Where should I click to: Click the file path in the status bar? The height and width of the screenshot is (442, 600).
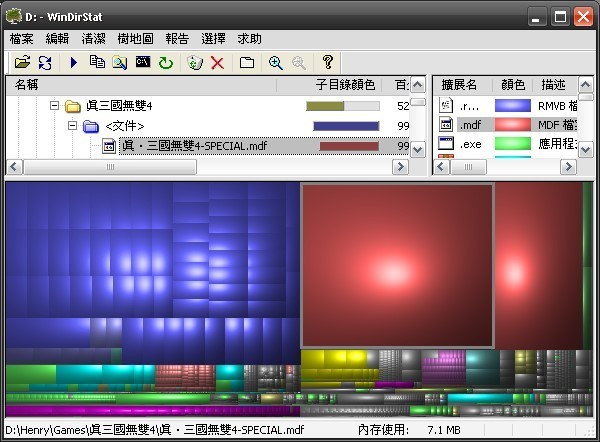(154, 430)
